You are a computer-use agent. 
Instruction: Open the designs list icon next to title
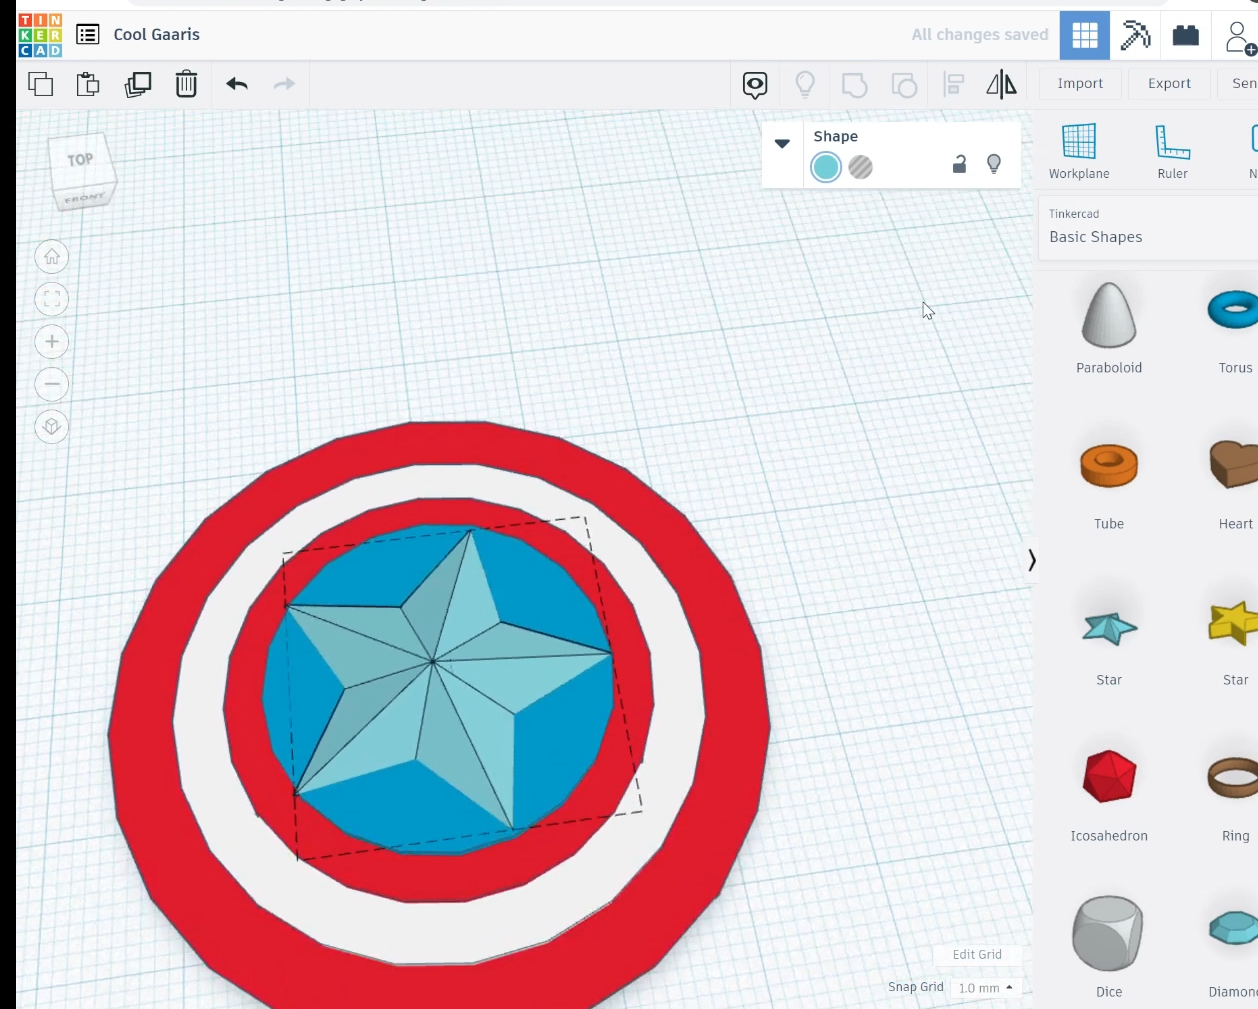tap(88, 35)
